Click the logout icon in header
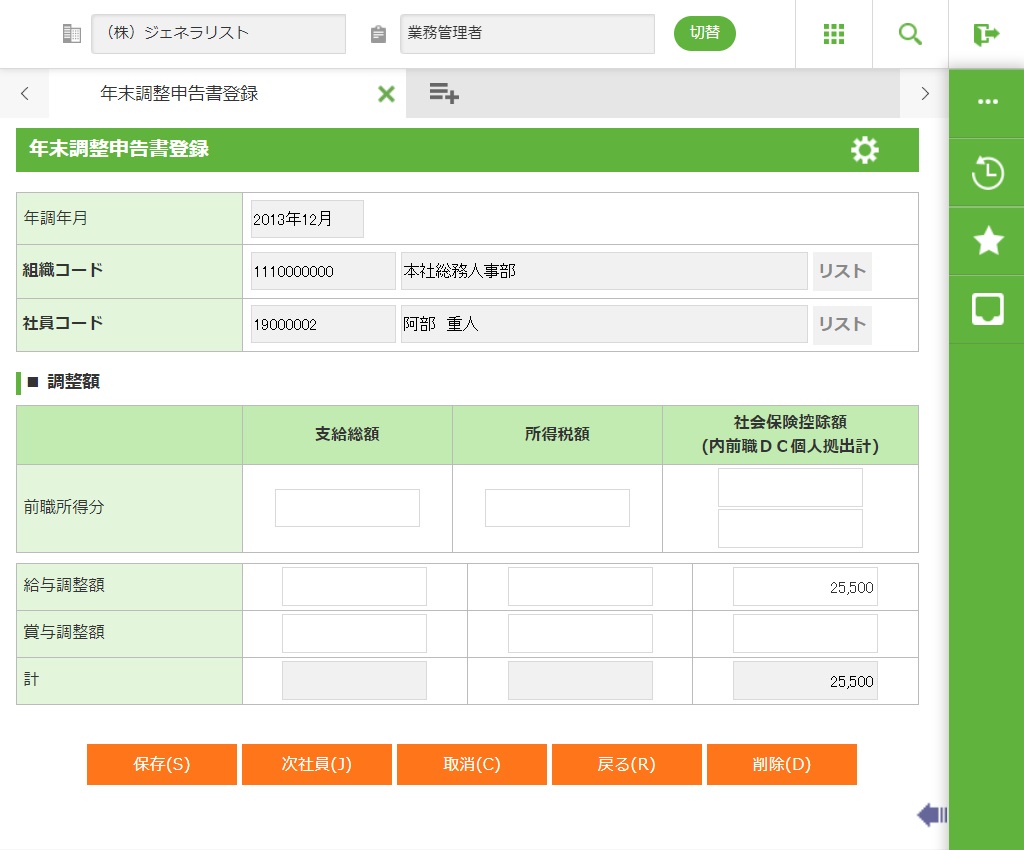 (986, 34)
